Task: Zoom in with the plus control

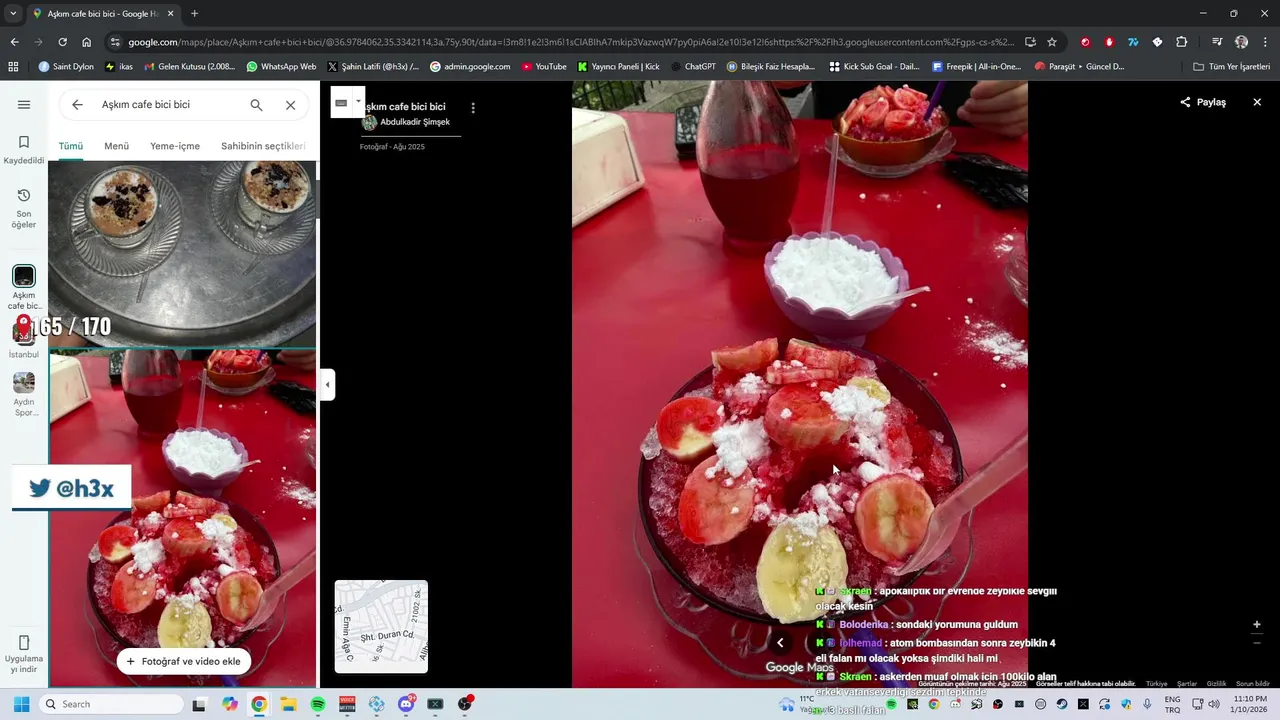Action: tap(1257, 625)
